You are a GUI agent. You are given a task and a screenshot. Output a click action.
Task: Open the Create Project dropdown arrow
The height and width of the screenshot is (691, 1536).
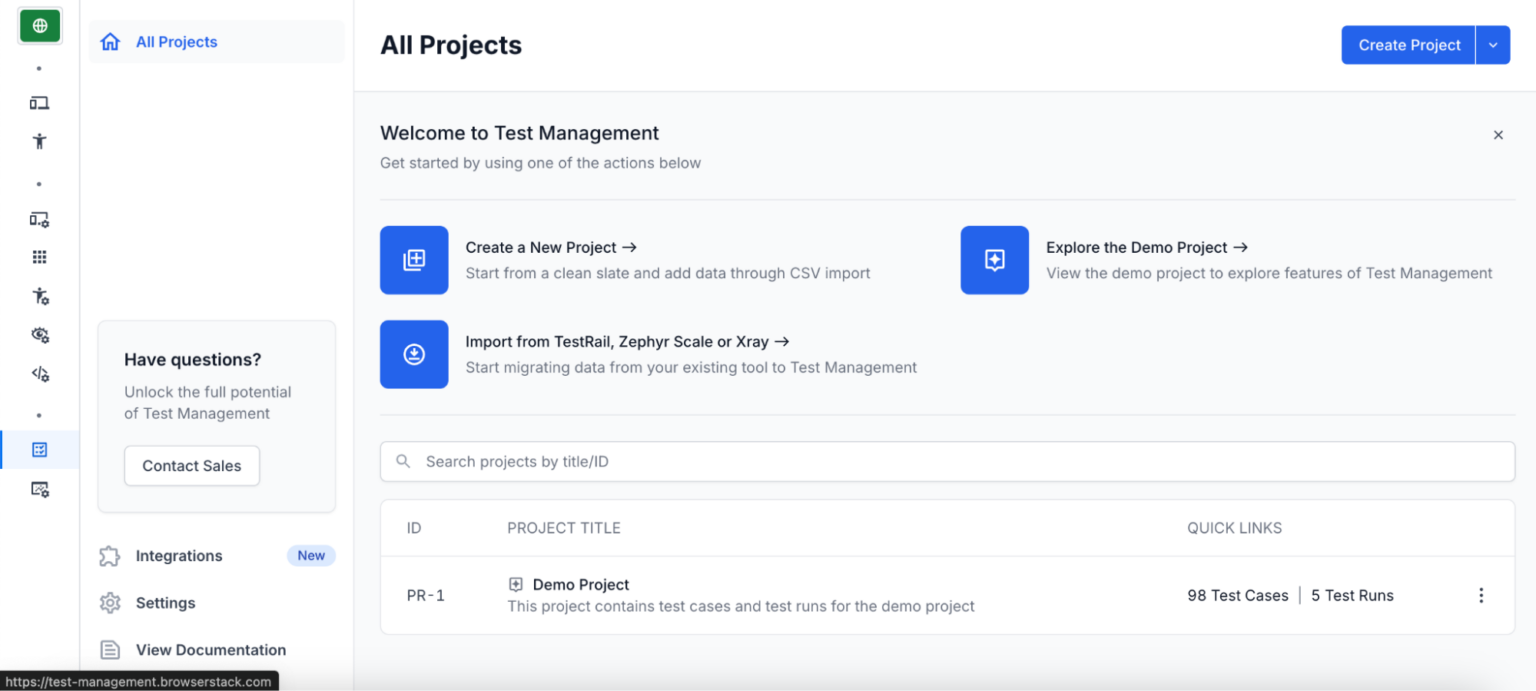click(1492, 45)
